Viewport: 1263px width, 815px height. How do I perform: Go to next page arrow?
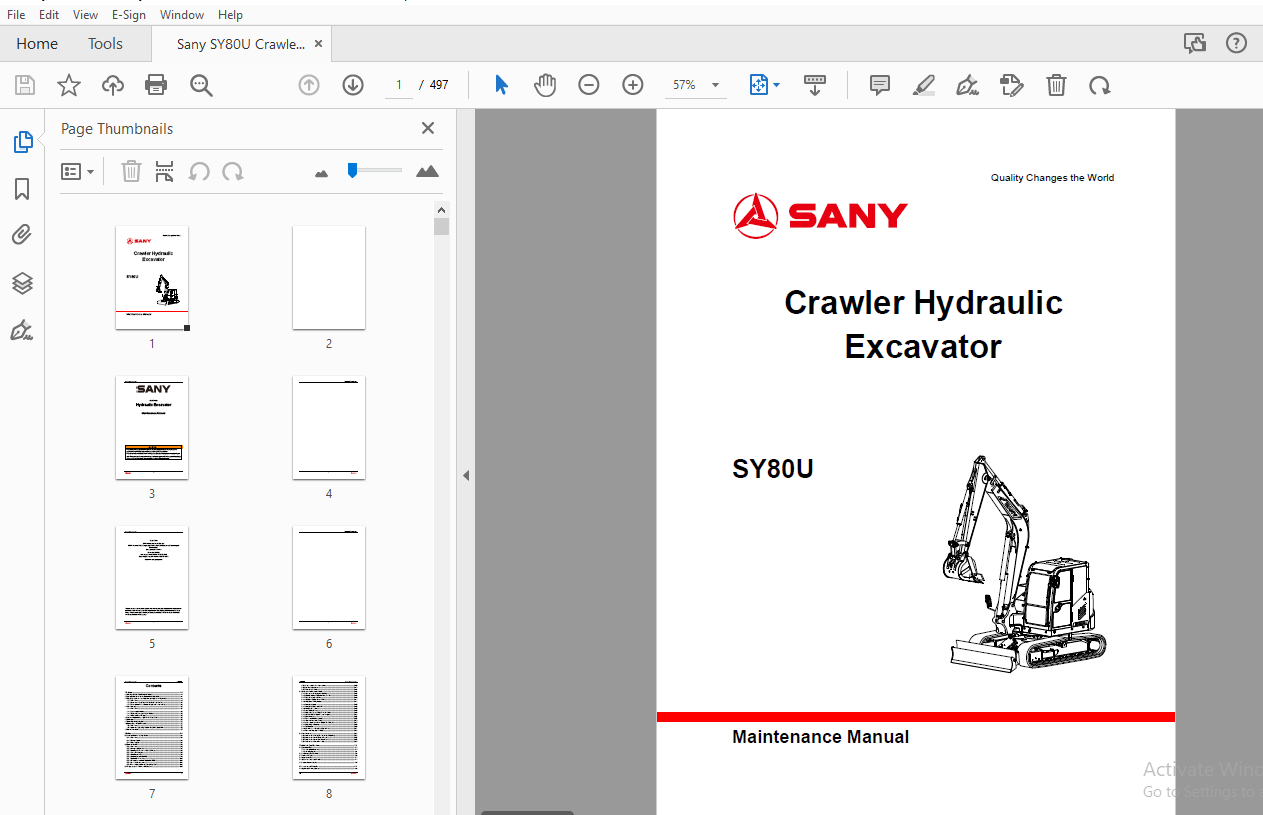pyautogui.click(x=353, y=85)
